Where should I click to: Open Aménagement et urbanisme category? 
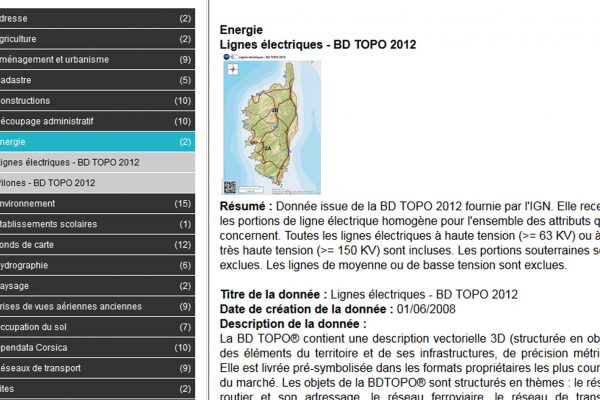click(97, 59)
